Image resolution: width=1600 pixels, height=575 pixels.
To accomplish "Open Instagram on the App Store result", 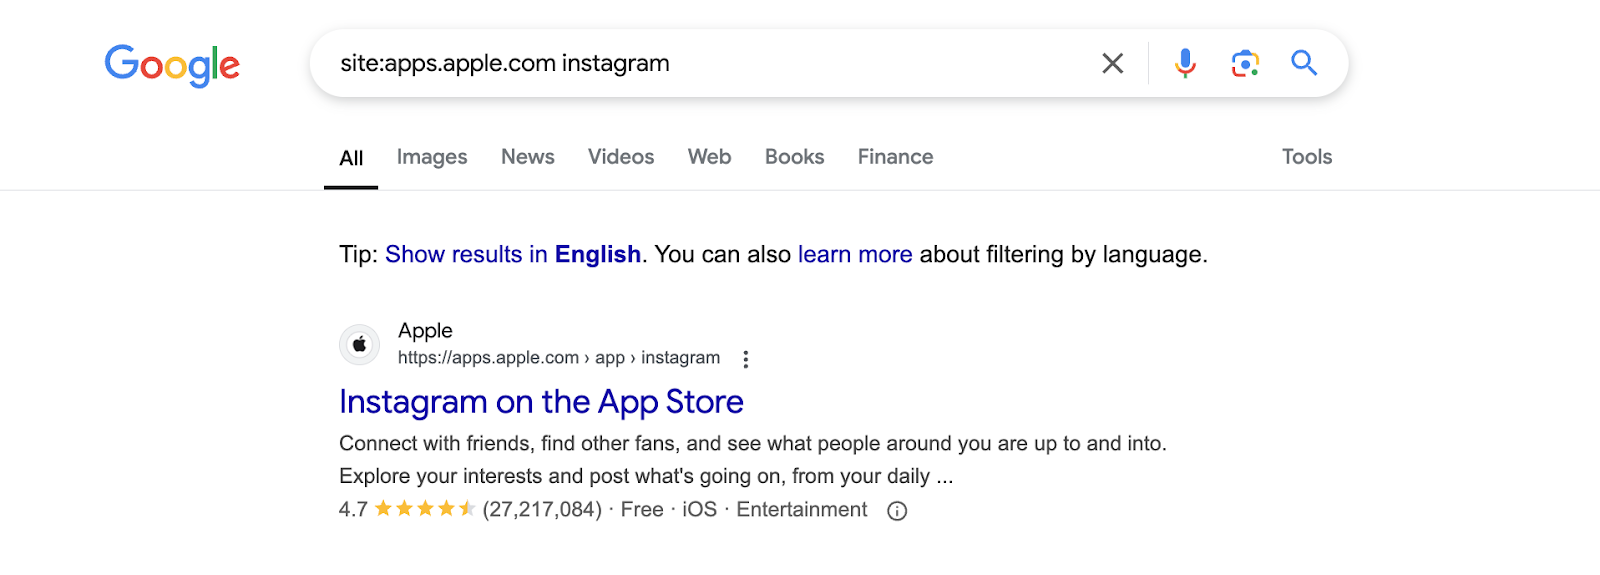I will point(541,402).
